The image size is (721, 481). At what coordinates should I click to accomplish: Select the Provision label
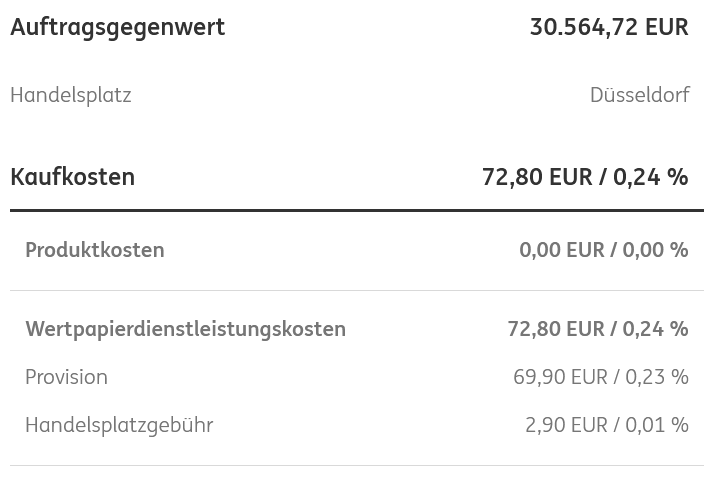[x=66, y=377]
